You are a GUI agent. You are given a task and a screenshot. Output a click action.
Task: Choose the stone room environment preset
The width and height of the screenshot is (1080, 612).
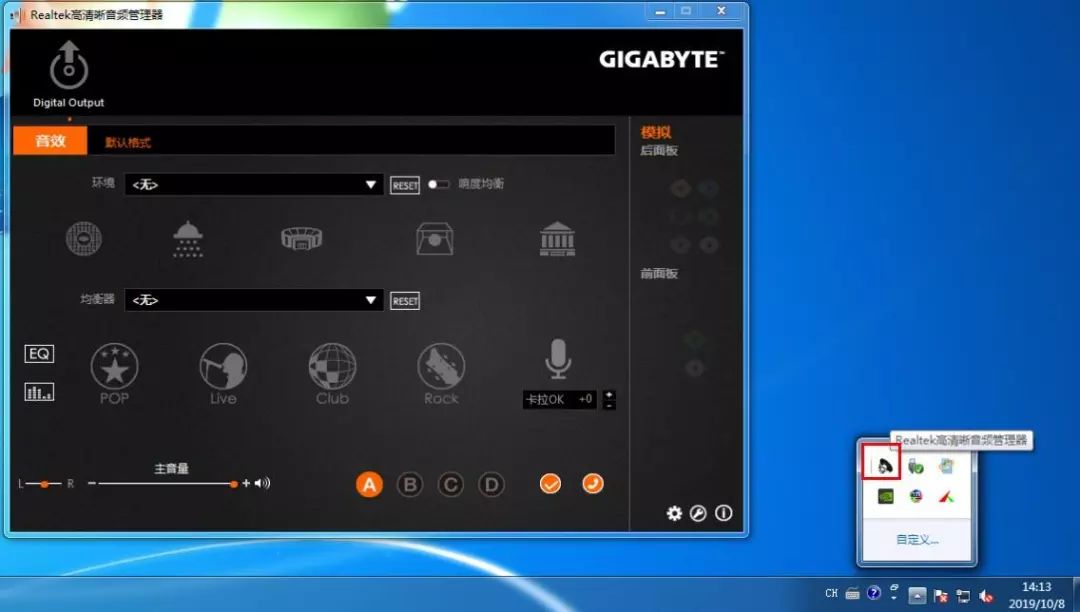click(435, 239)
